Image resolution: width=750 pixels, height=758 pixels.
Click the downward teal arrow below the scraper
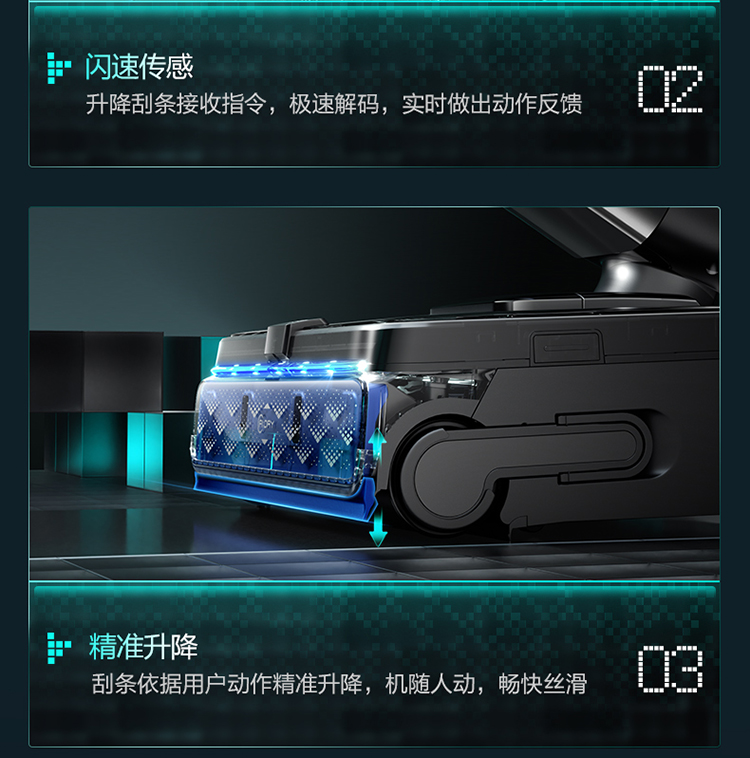click(378, 528)
